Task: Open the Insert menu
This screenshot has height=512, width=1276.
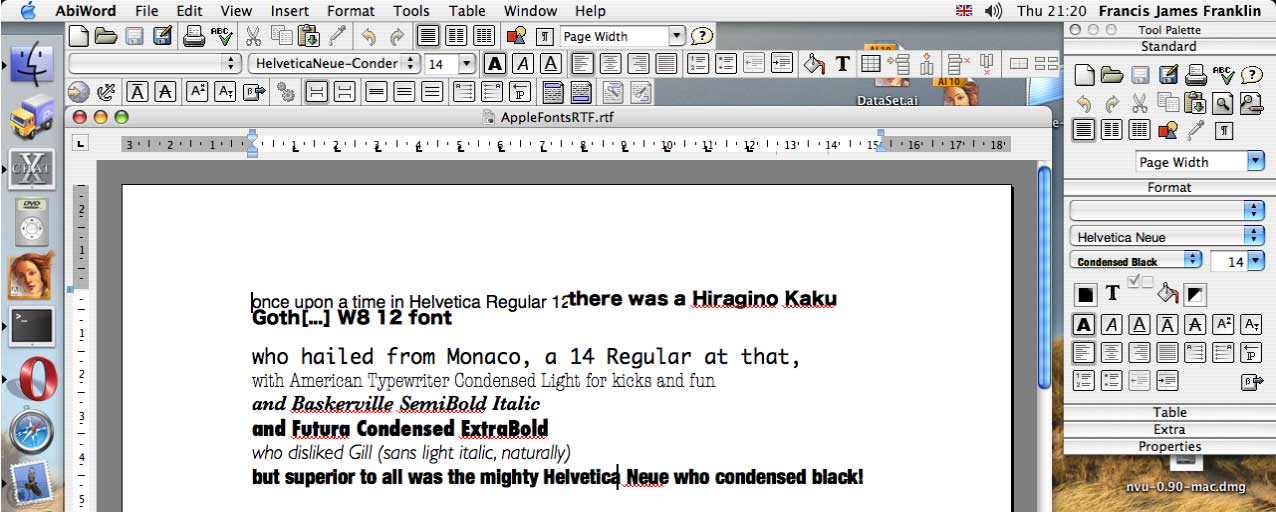Action: tap(290, 11)
